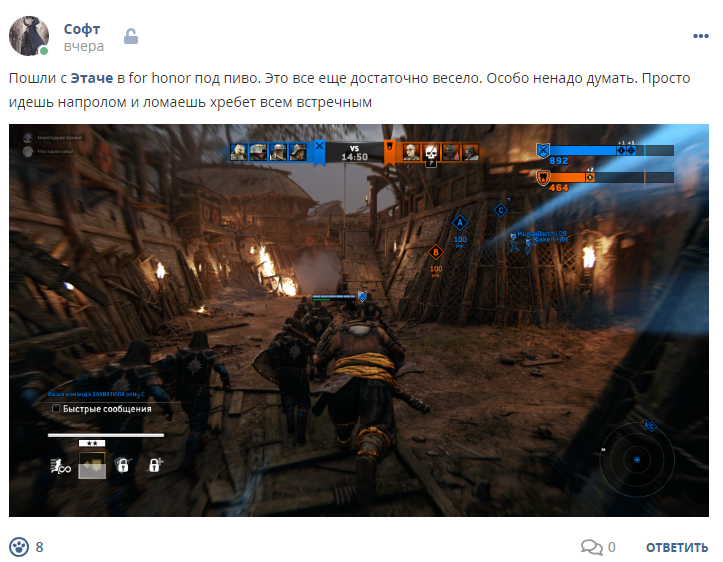The height and width of the screenshot is (562, 723).
Task: Click the zone C diamond marker
Action: [501, 211]
